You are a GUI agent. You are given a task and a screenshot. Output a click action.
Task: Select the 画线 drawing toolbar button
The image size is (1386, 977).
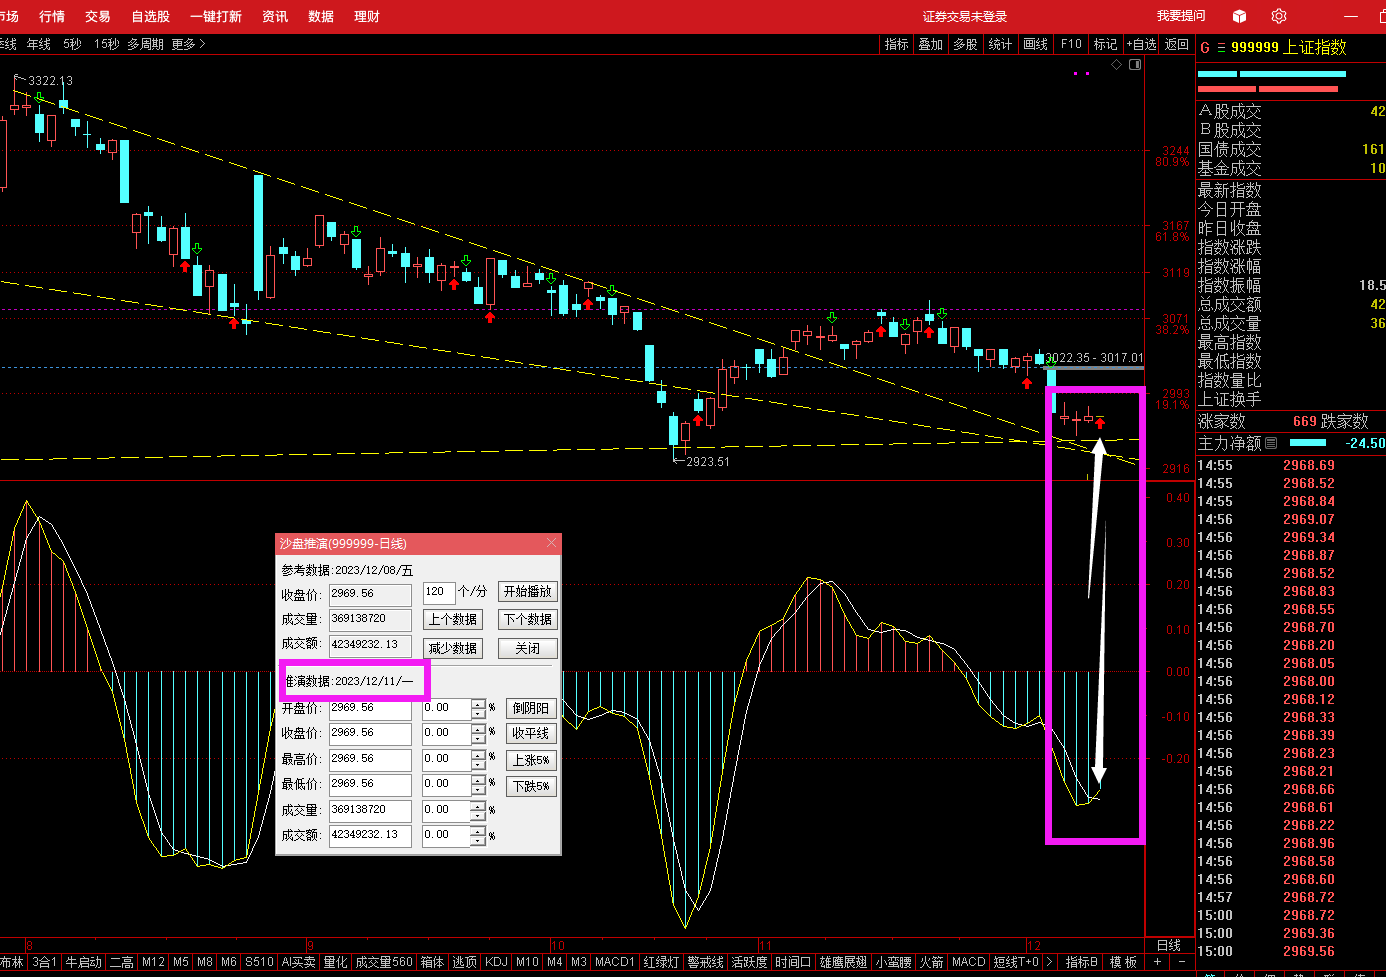(x=1036, y=44)
